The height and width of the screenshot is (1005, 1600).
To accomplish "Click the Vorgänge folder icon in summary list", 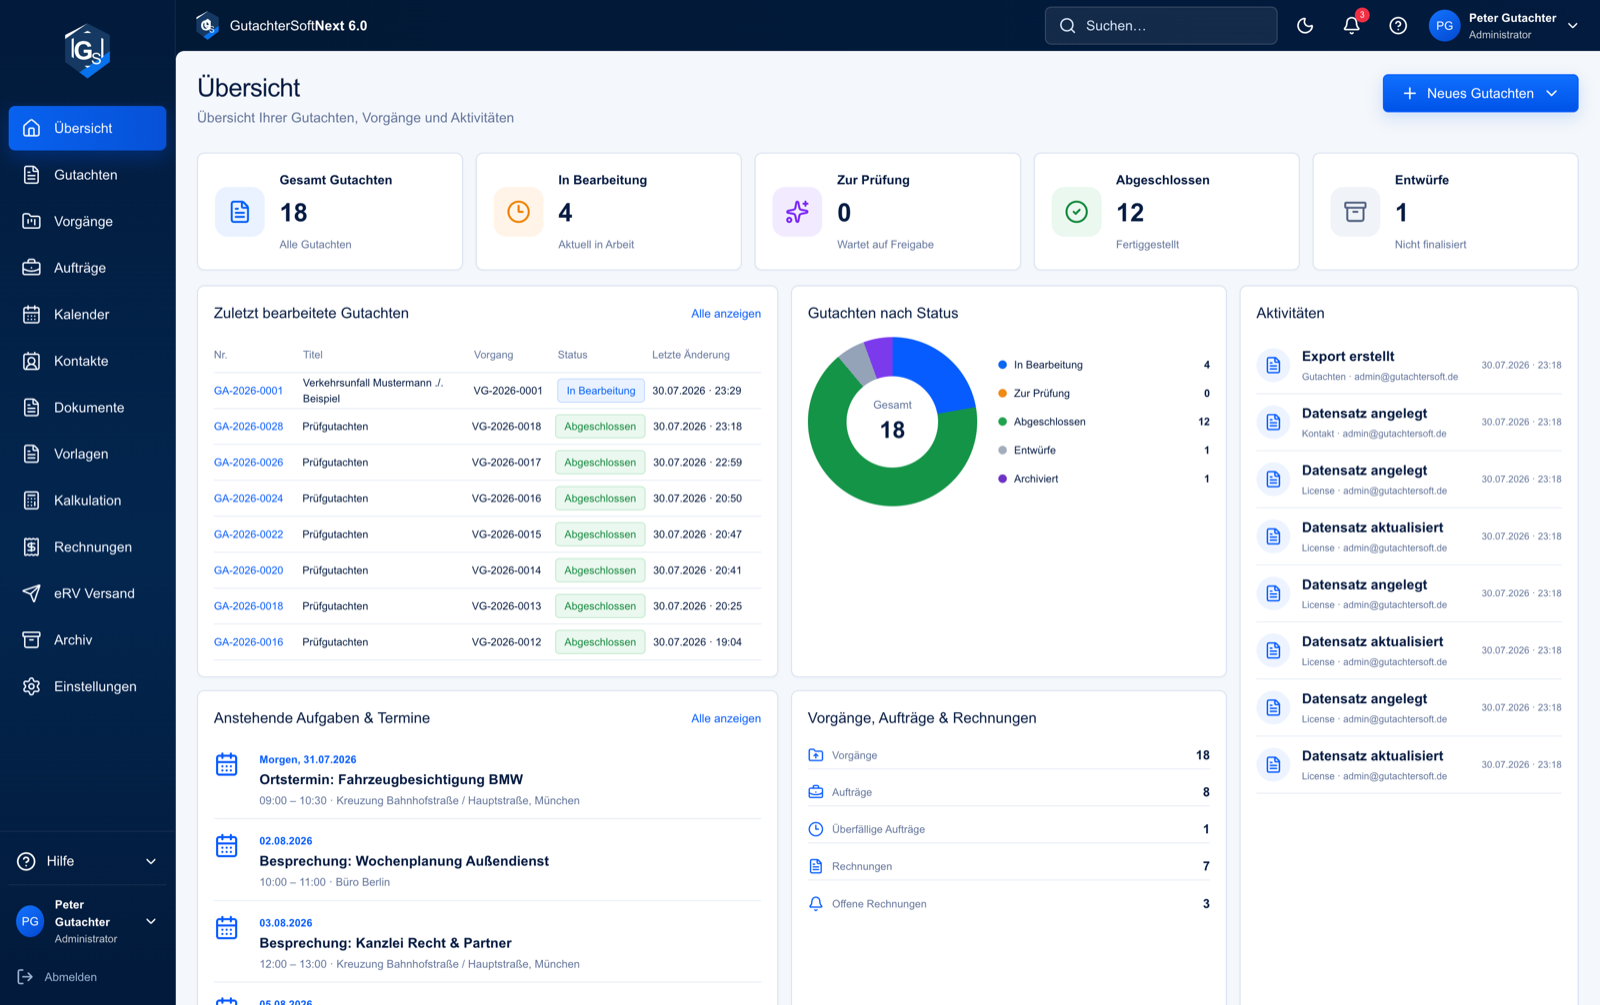I will [816, 755].
